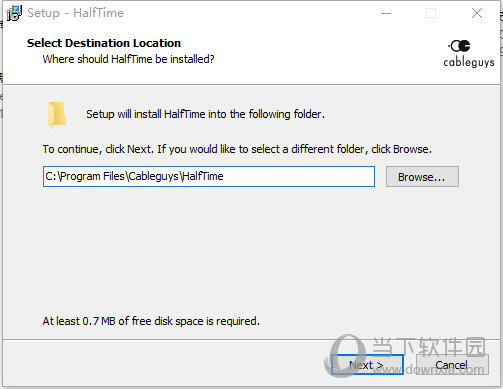The width and height of the screenshot is (503, 389).
Task: Focus the destination folder path field
Action: [209, 176]
